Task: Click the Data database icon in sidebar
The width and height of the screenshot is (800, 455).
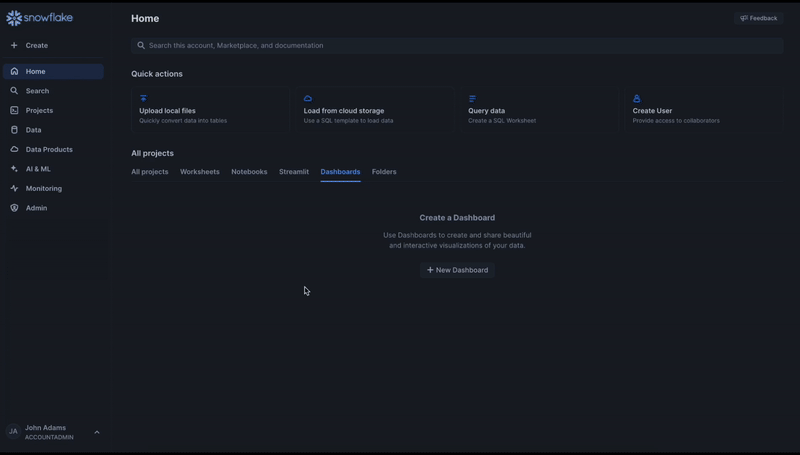Action: [14, 130]
